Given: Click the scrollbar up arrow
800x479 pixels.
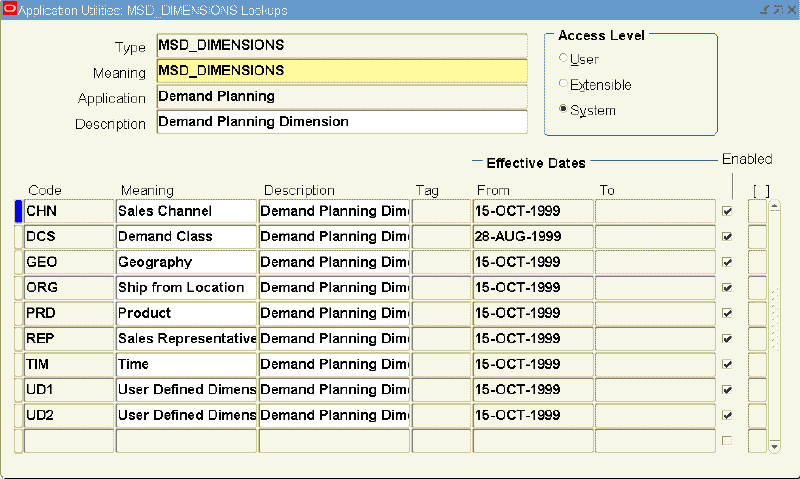Looking at the screenshot, I should [774, 207].
